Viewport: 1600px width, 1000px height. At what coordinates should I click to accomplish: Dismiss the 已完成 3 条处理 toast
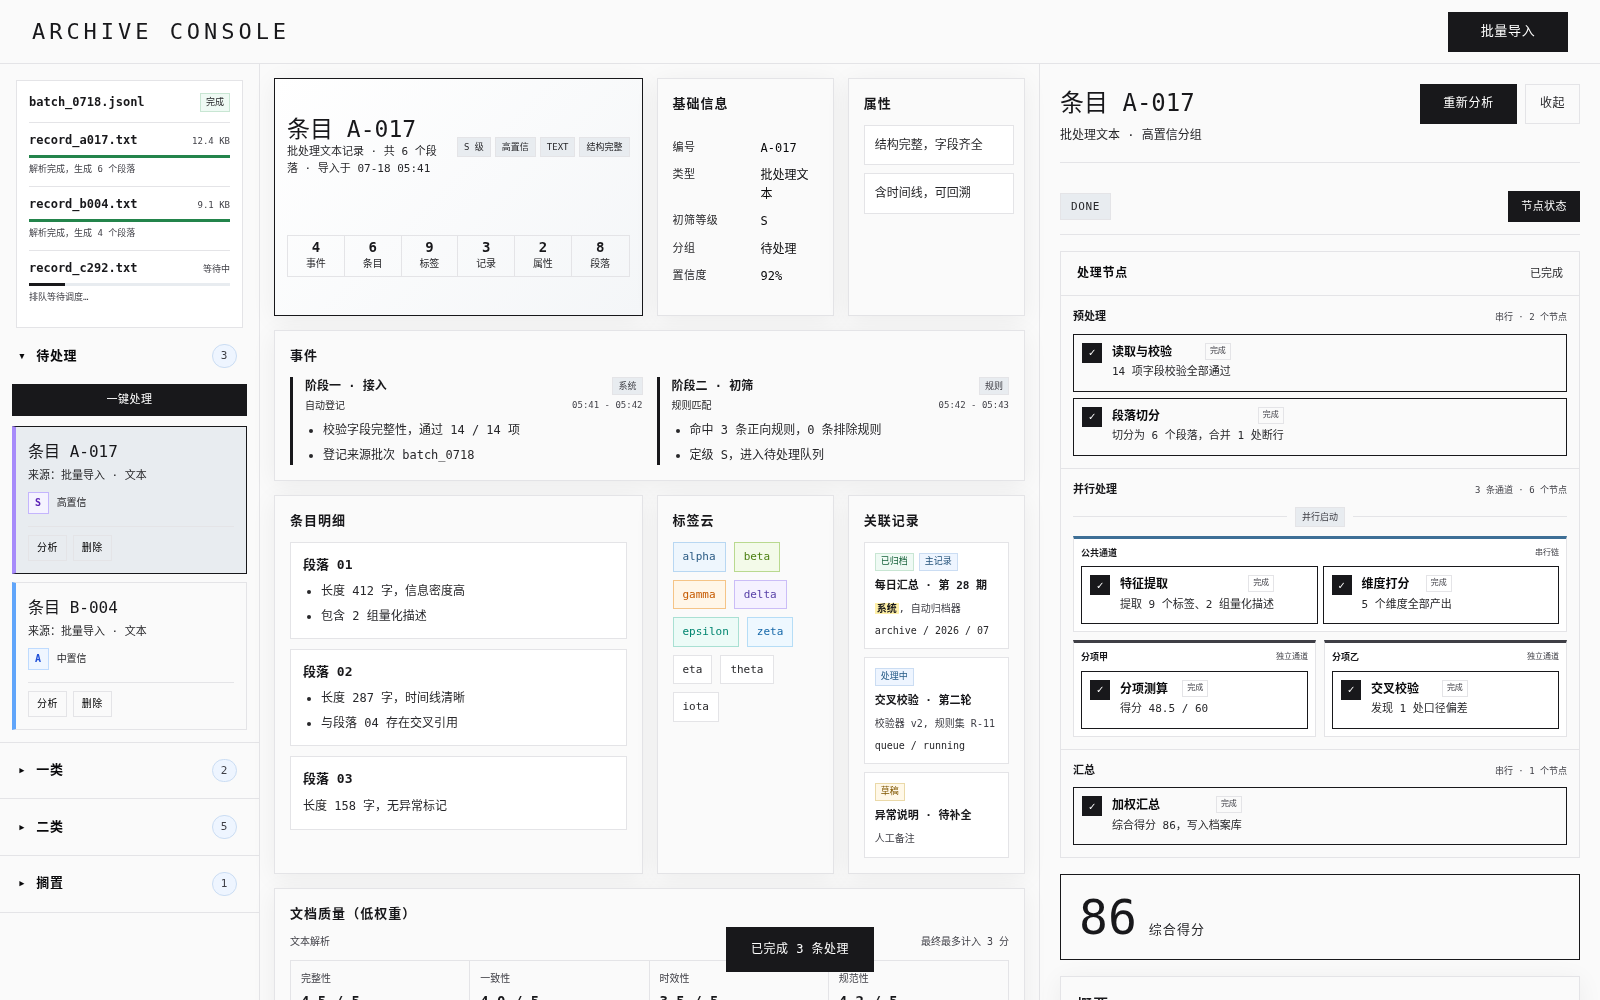pyautogui.click(x=800, y=949)
